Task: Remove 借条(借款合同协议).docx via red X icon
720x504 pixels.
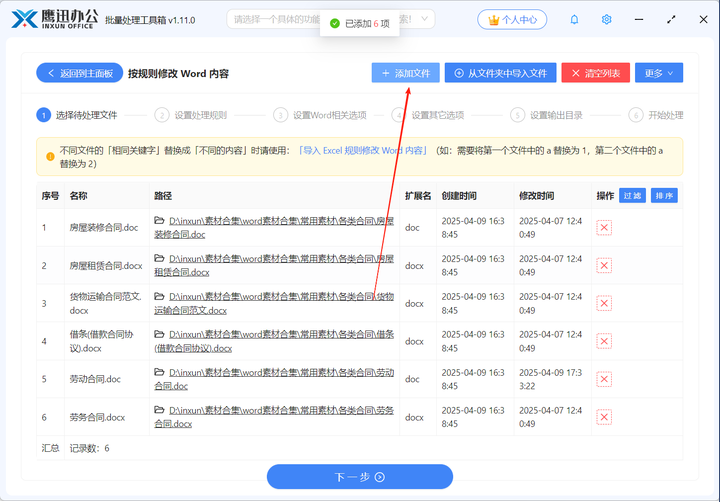Action: tap(604, 341)
